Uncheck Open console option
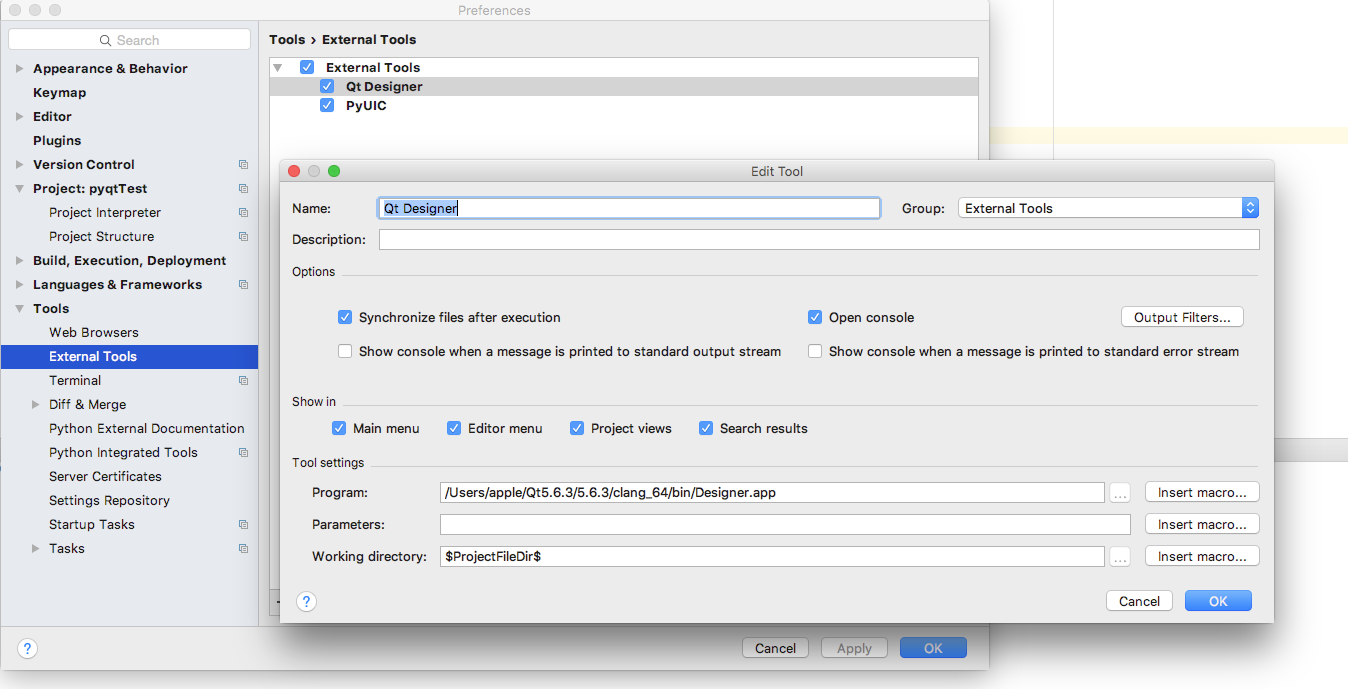This screenshot has width=1348, height=689. coord(815,317)
